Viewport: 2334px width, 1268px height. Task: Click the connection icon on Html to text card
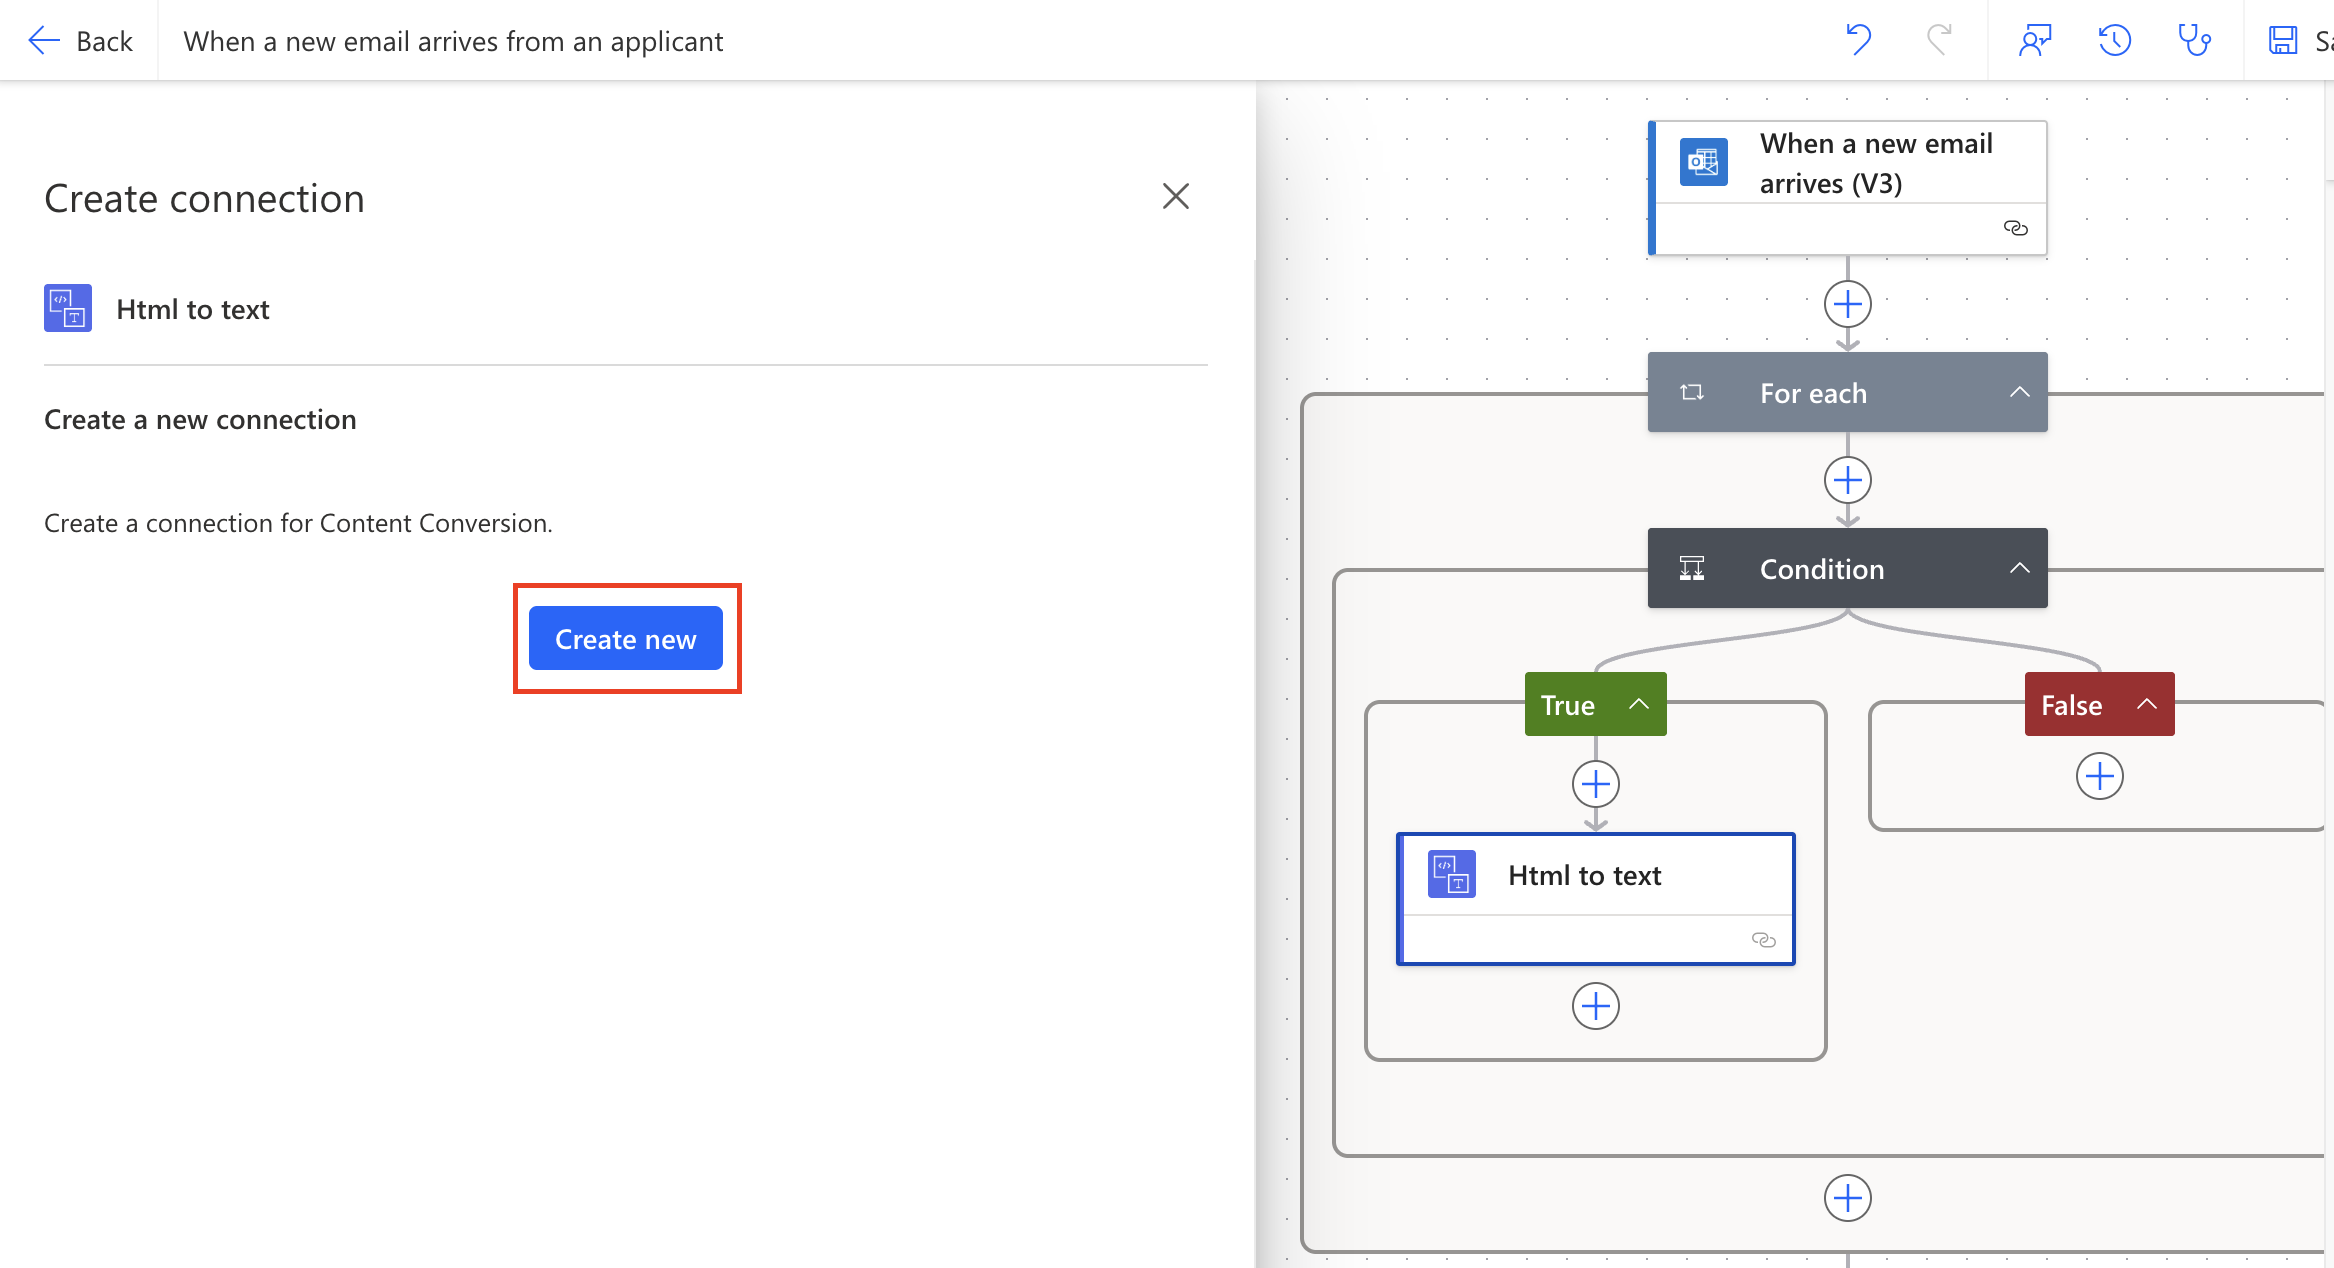[1763, 939]
